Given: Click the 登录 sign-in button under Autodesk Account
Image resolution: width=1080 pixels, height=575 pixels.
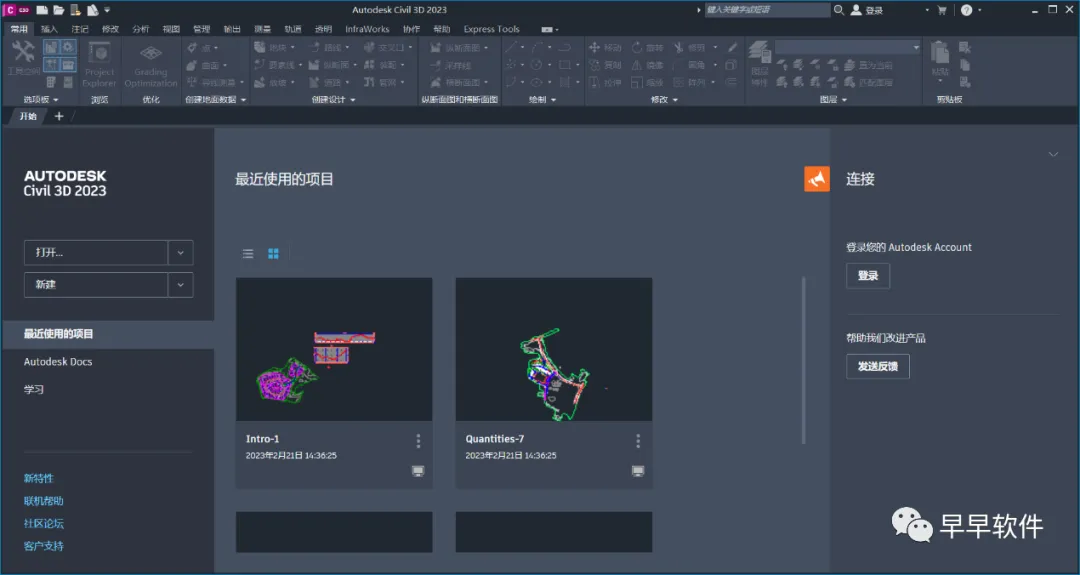Looking at the screenshot, I should pyautogui.click(x=868, y=275).
